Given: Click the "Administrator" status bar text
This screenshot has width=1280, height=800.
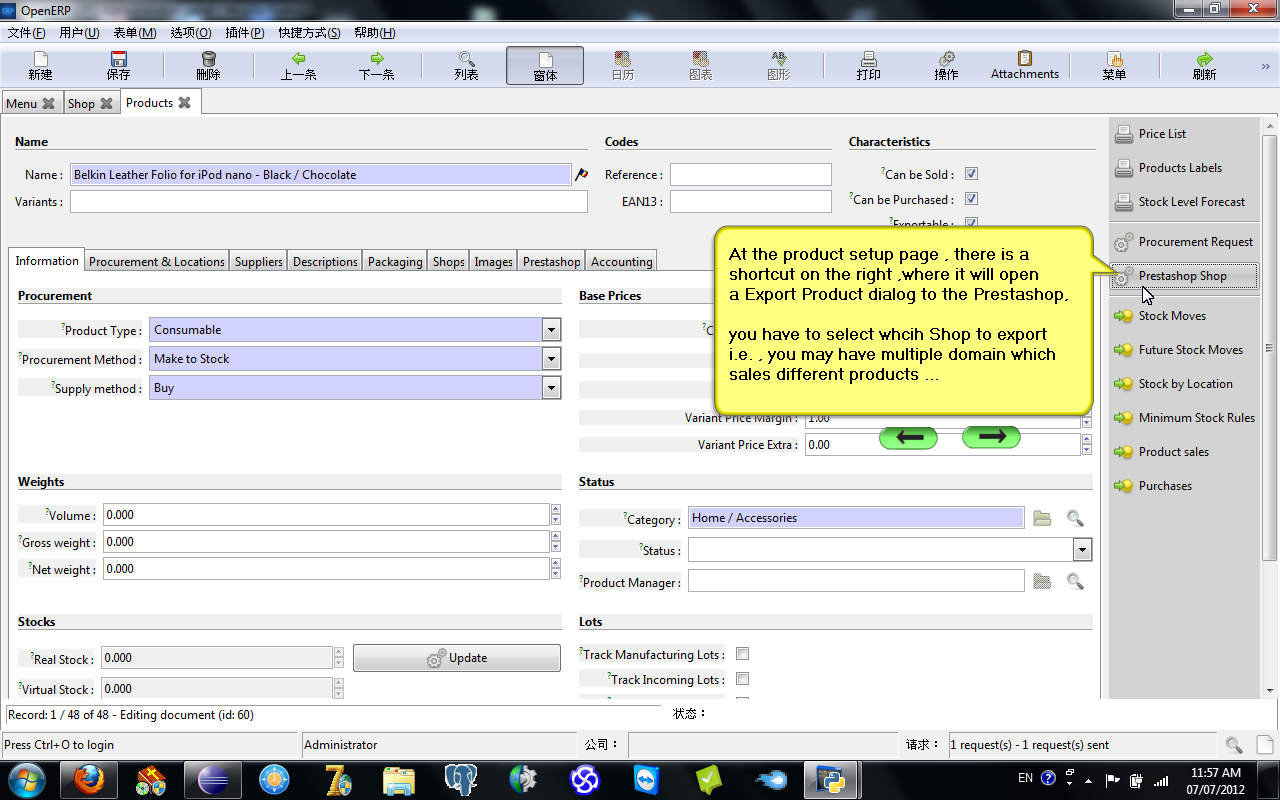Looking at the screenshot, I should tap(341, 745).
